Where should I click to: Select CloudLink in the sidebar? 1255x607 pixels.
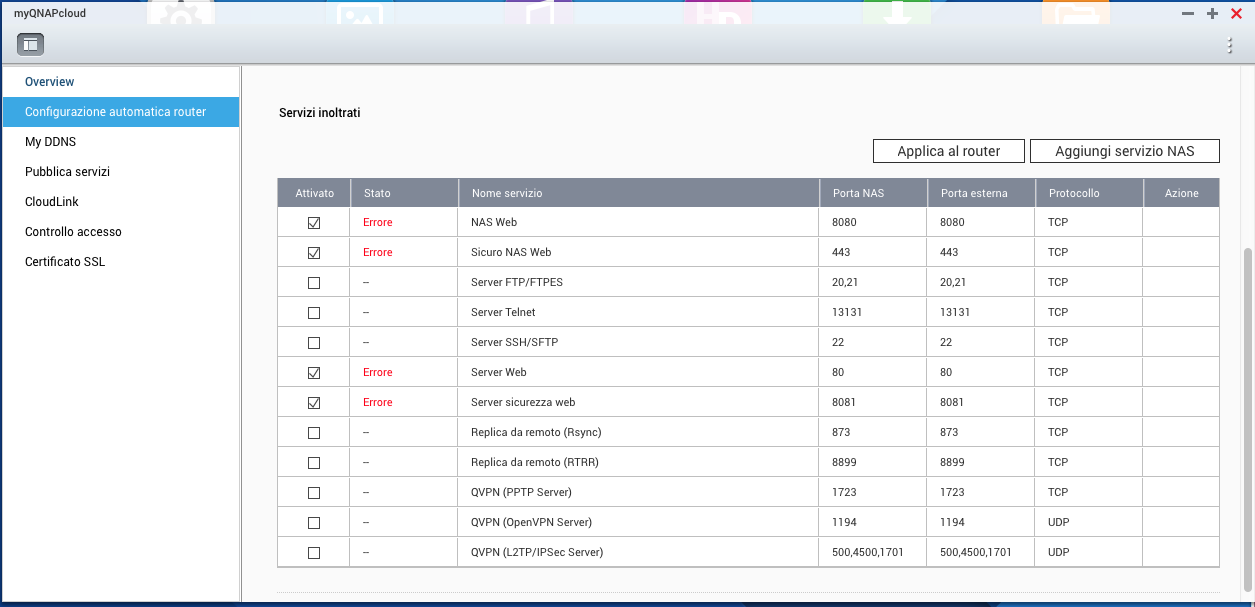click(x=52, y=202)
